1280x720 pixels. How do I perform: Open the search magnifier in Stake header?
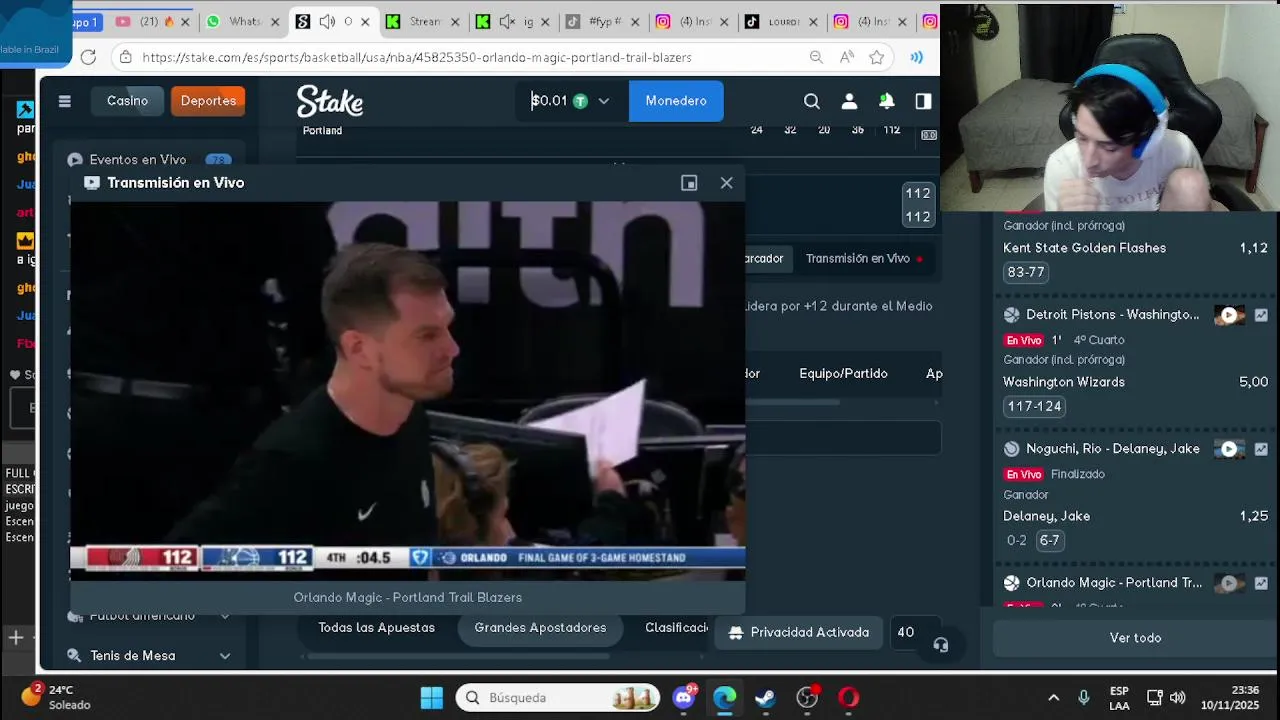point(812,101)
